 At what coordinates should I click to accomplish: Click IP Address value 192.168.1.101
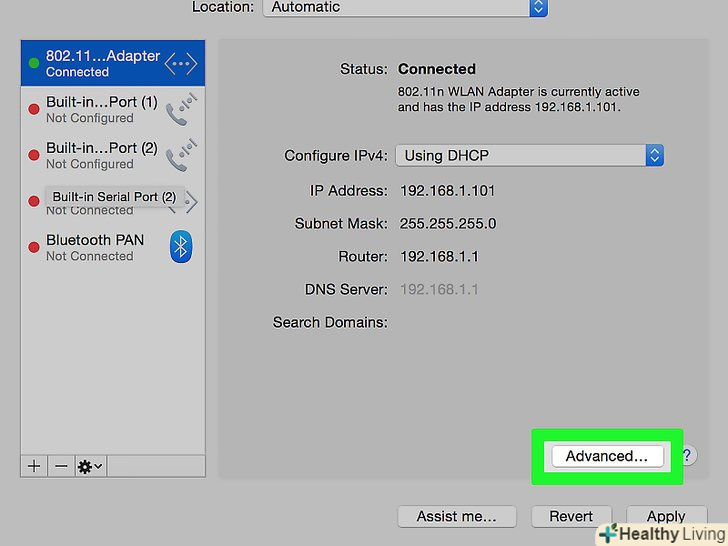click(x=448, y=191)
